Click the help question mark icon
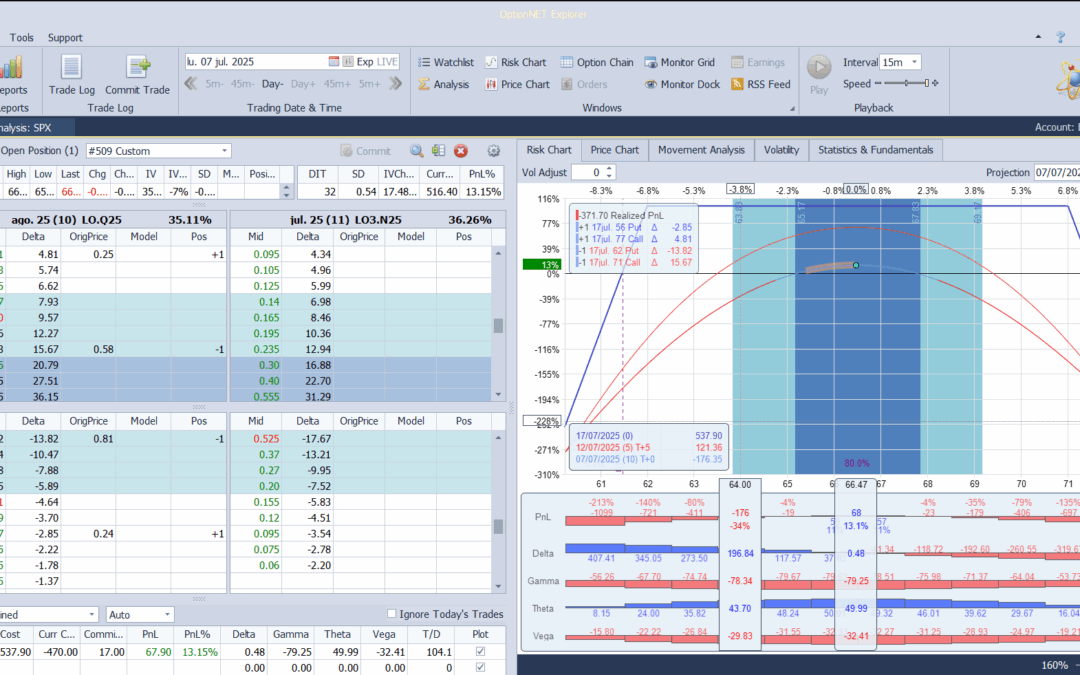Viewport: 1080px width, 675px height. pos(1061,37)
